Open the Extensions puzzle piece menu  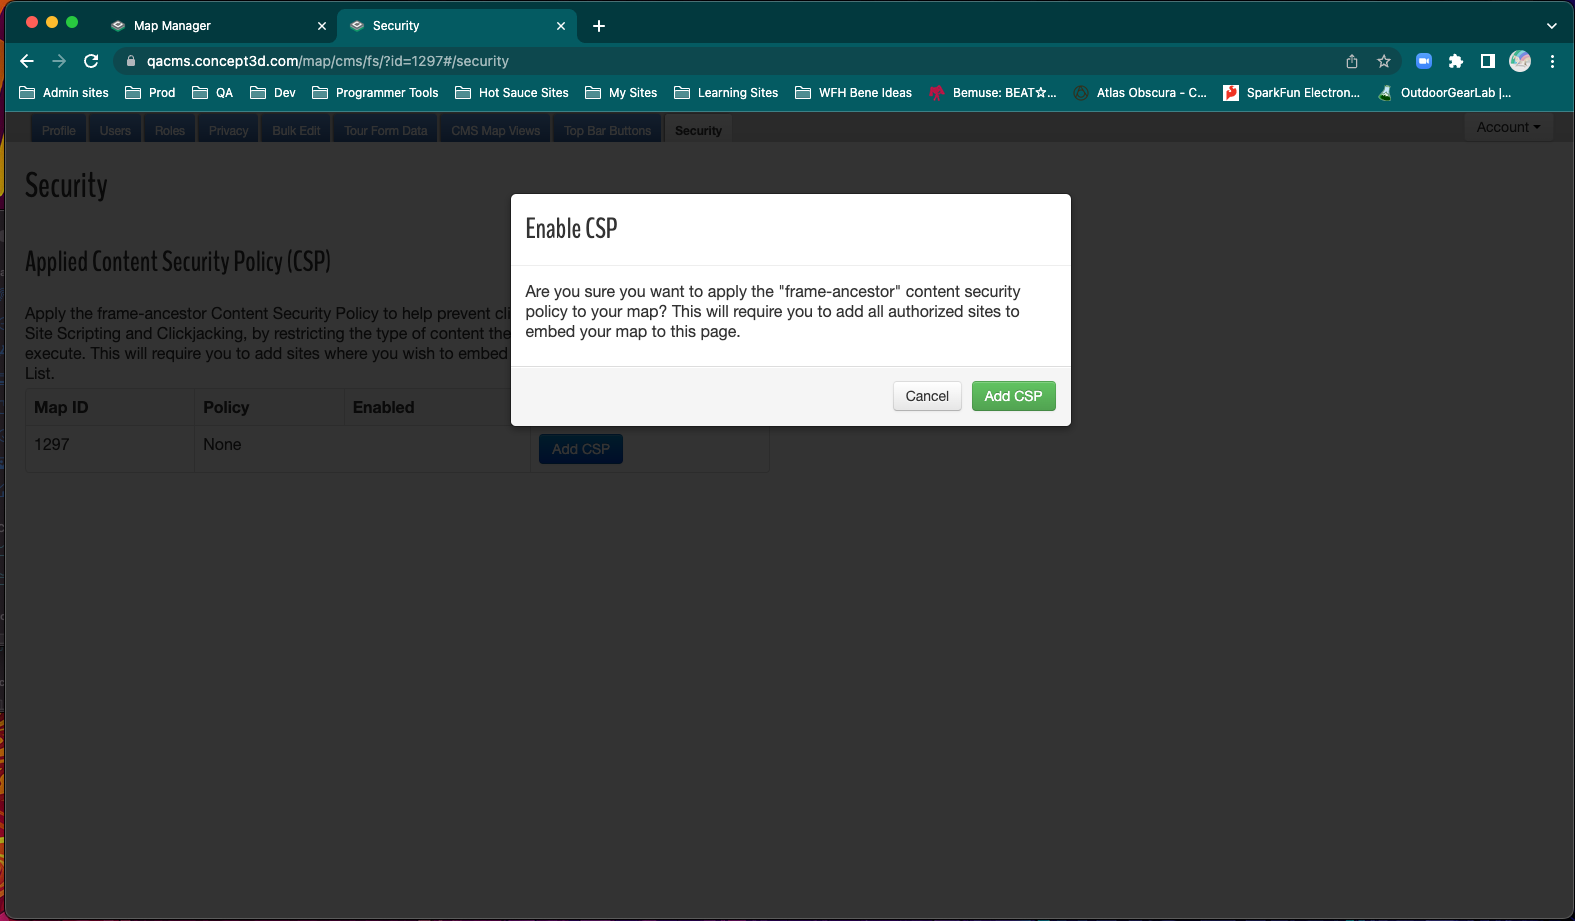1456,61
